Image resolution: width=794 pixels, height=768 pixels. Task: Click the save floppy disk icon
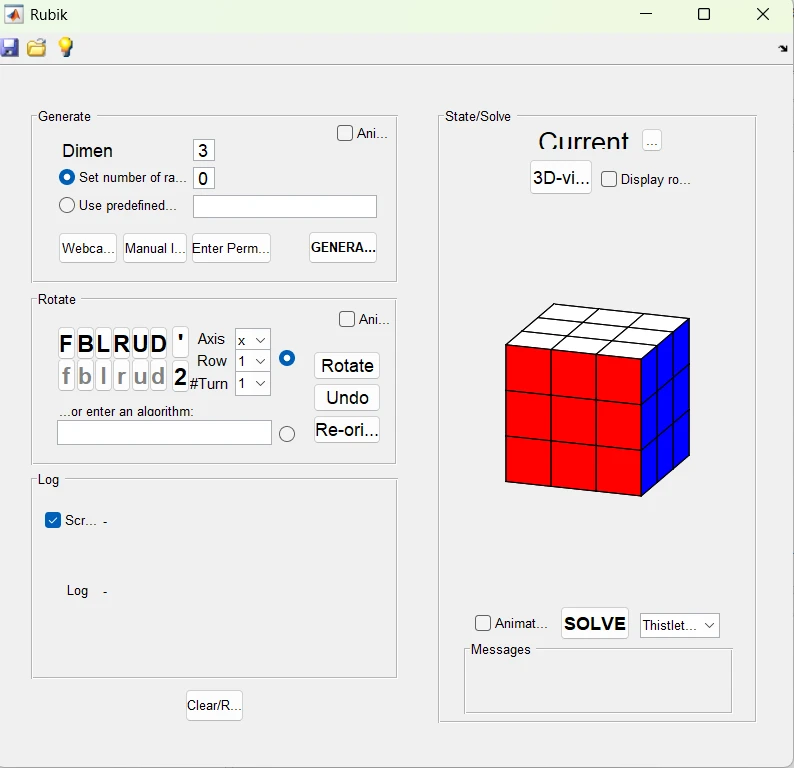pos(10,47)
